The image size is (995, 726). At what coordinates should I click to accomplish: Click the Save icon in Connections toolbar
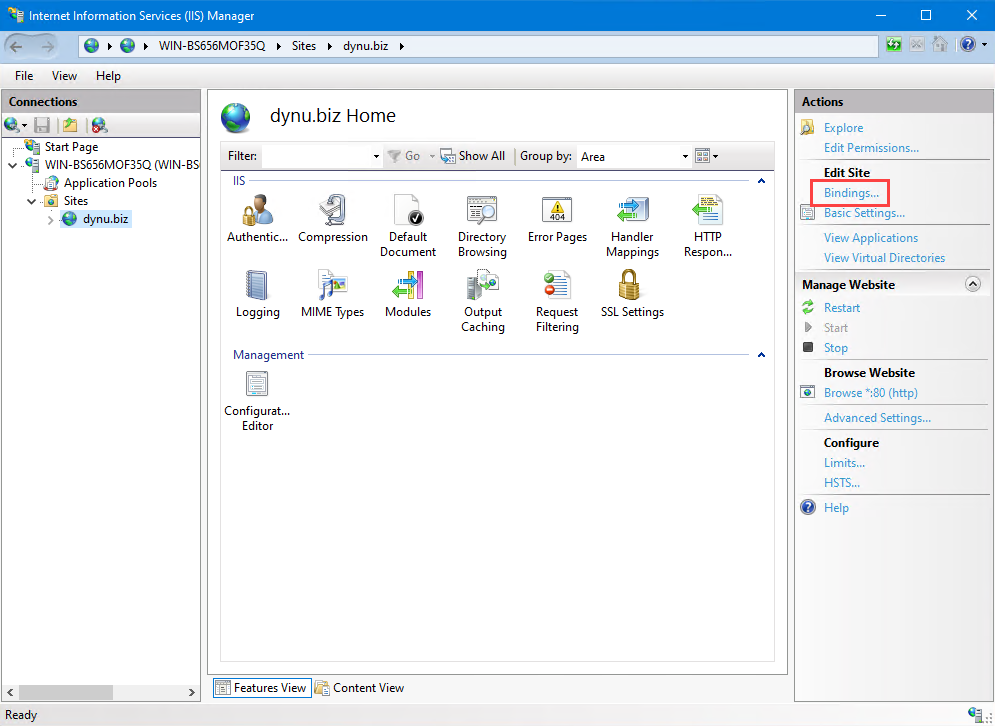coord(42,125)
